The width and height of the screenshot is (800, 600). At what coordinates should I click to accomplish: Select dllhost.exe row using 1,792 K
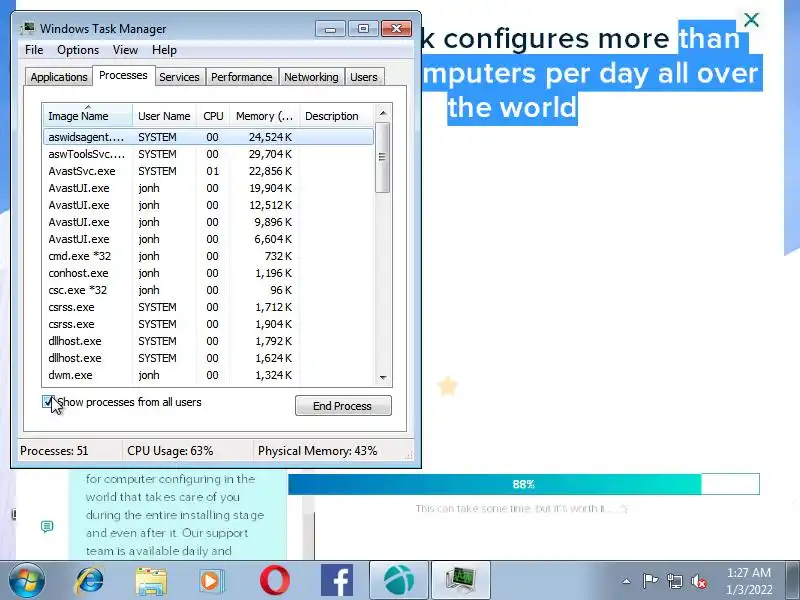tap(208, 341)
